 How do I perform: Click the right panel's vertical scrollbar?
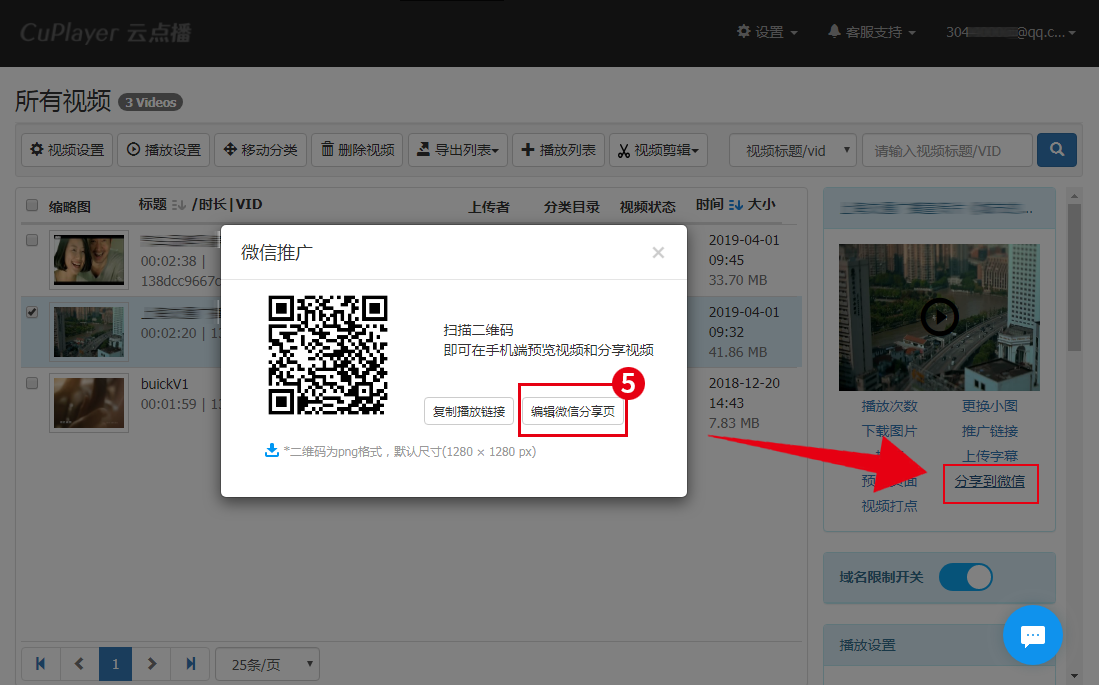[x=1074, y=277]
